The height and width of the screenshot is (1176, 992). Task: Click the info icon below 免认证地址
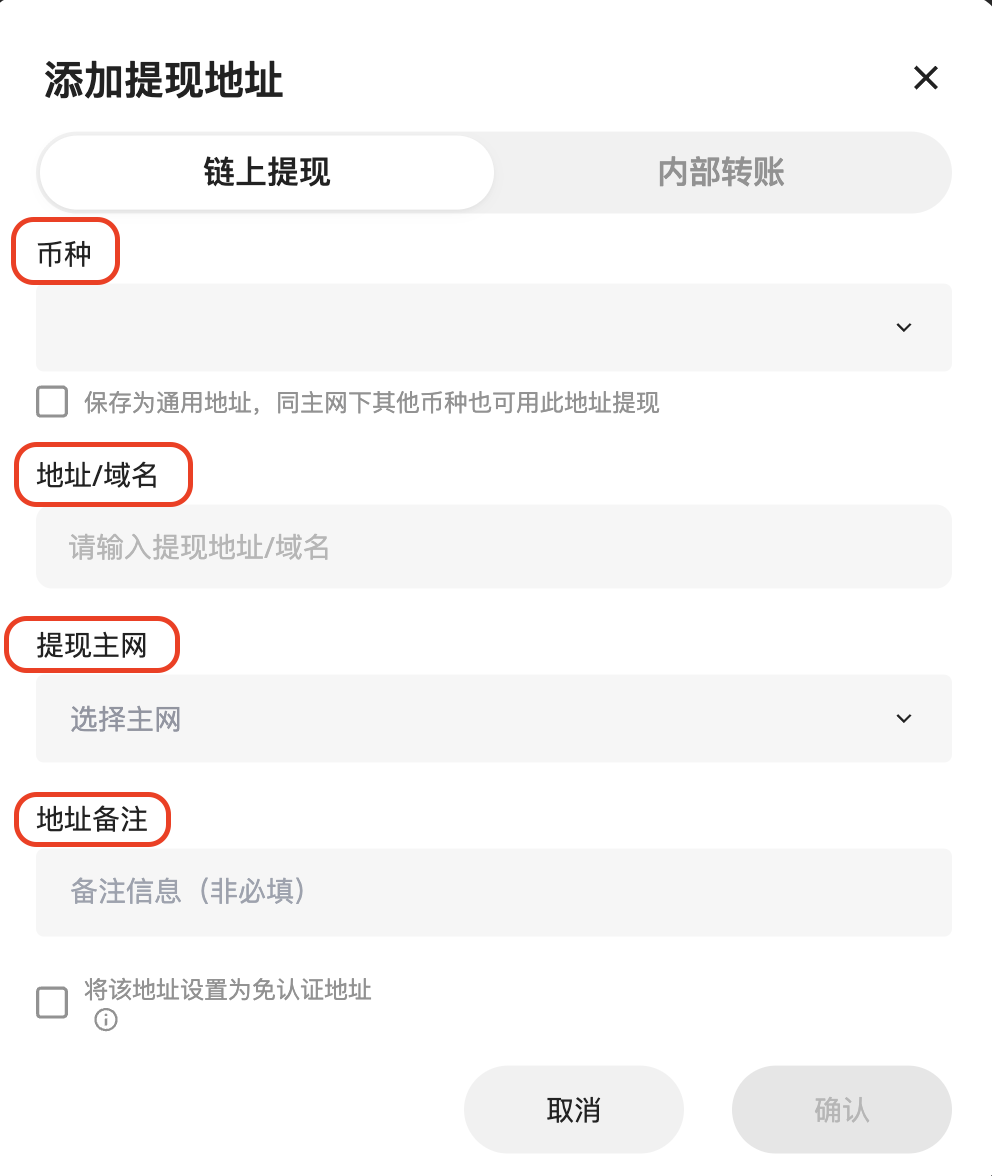coord(106,1020)
